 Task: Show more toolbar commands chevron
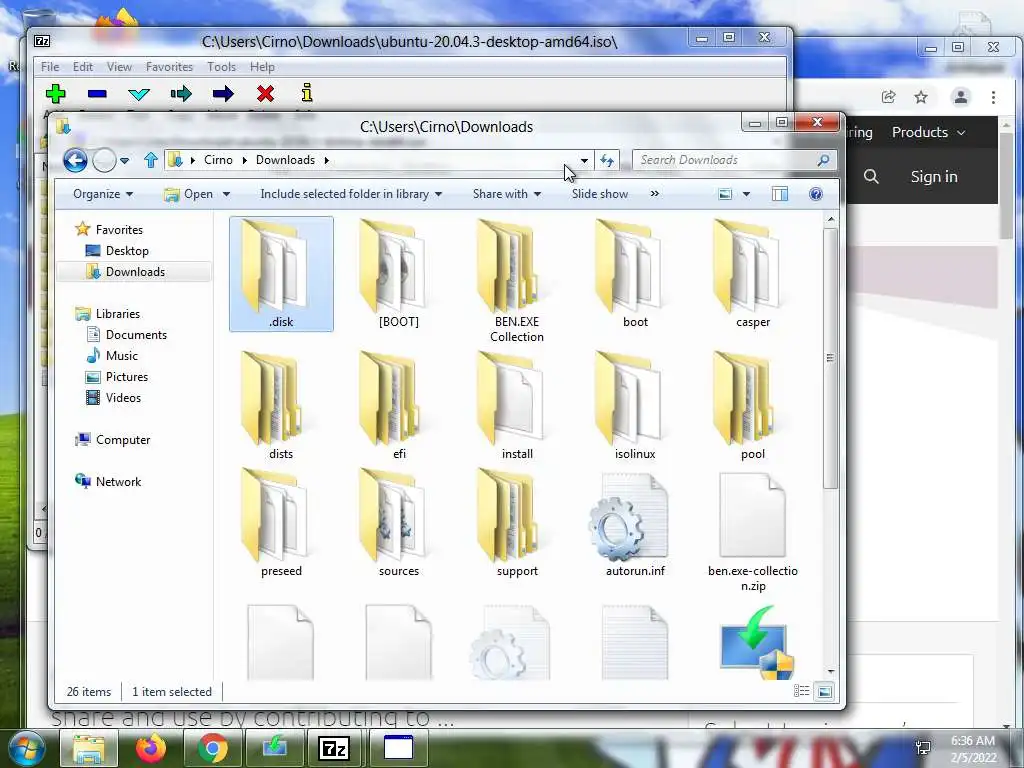point(654,194)
